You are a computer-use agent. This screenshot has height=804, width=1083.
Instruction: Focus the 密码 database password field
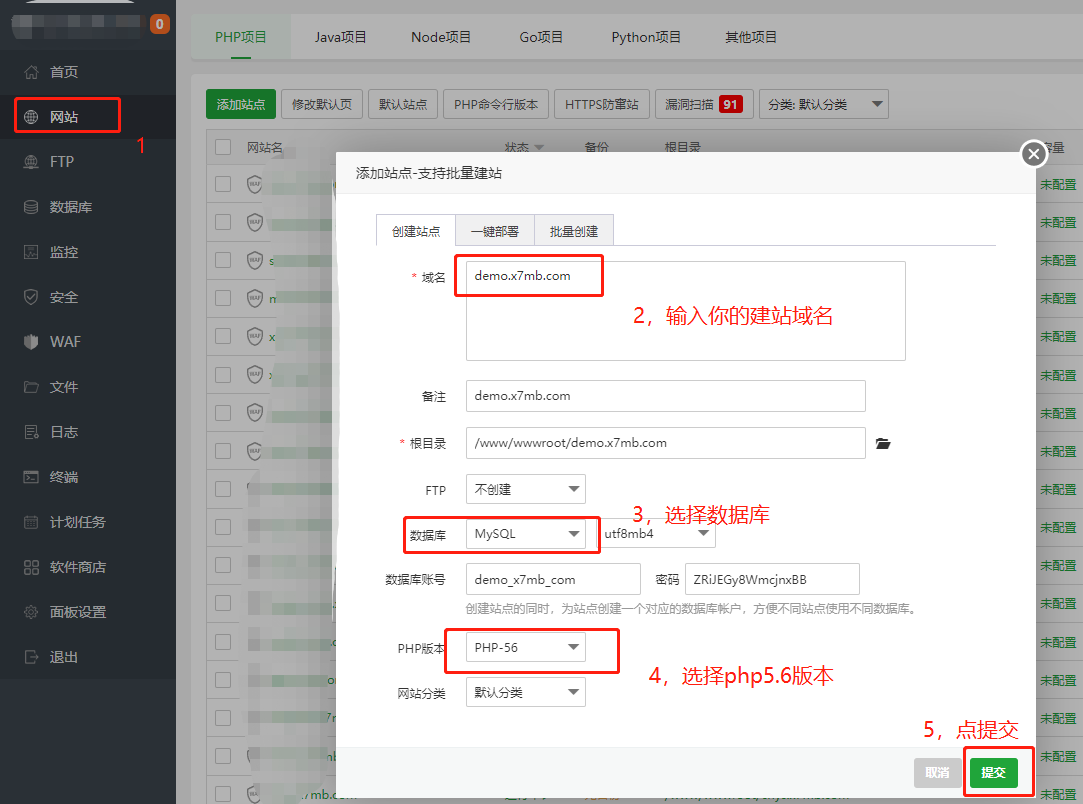click(x=772, y=580)
